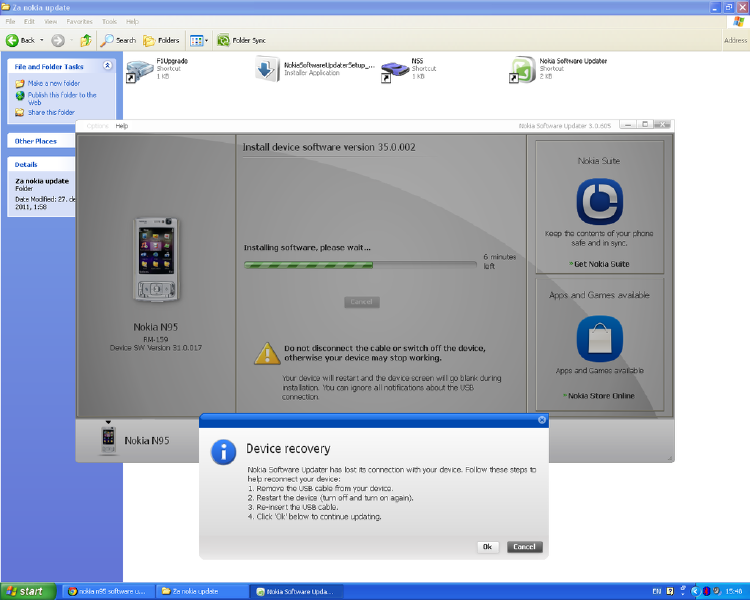Click the language bar help question icon
750x600 pixels.
670,591
